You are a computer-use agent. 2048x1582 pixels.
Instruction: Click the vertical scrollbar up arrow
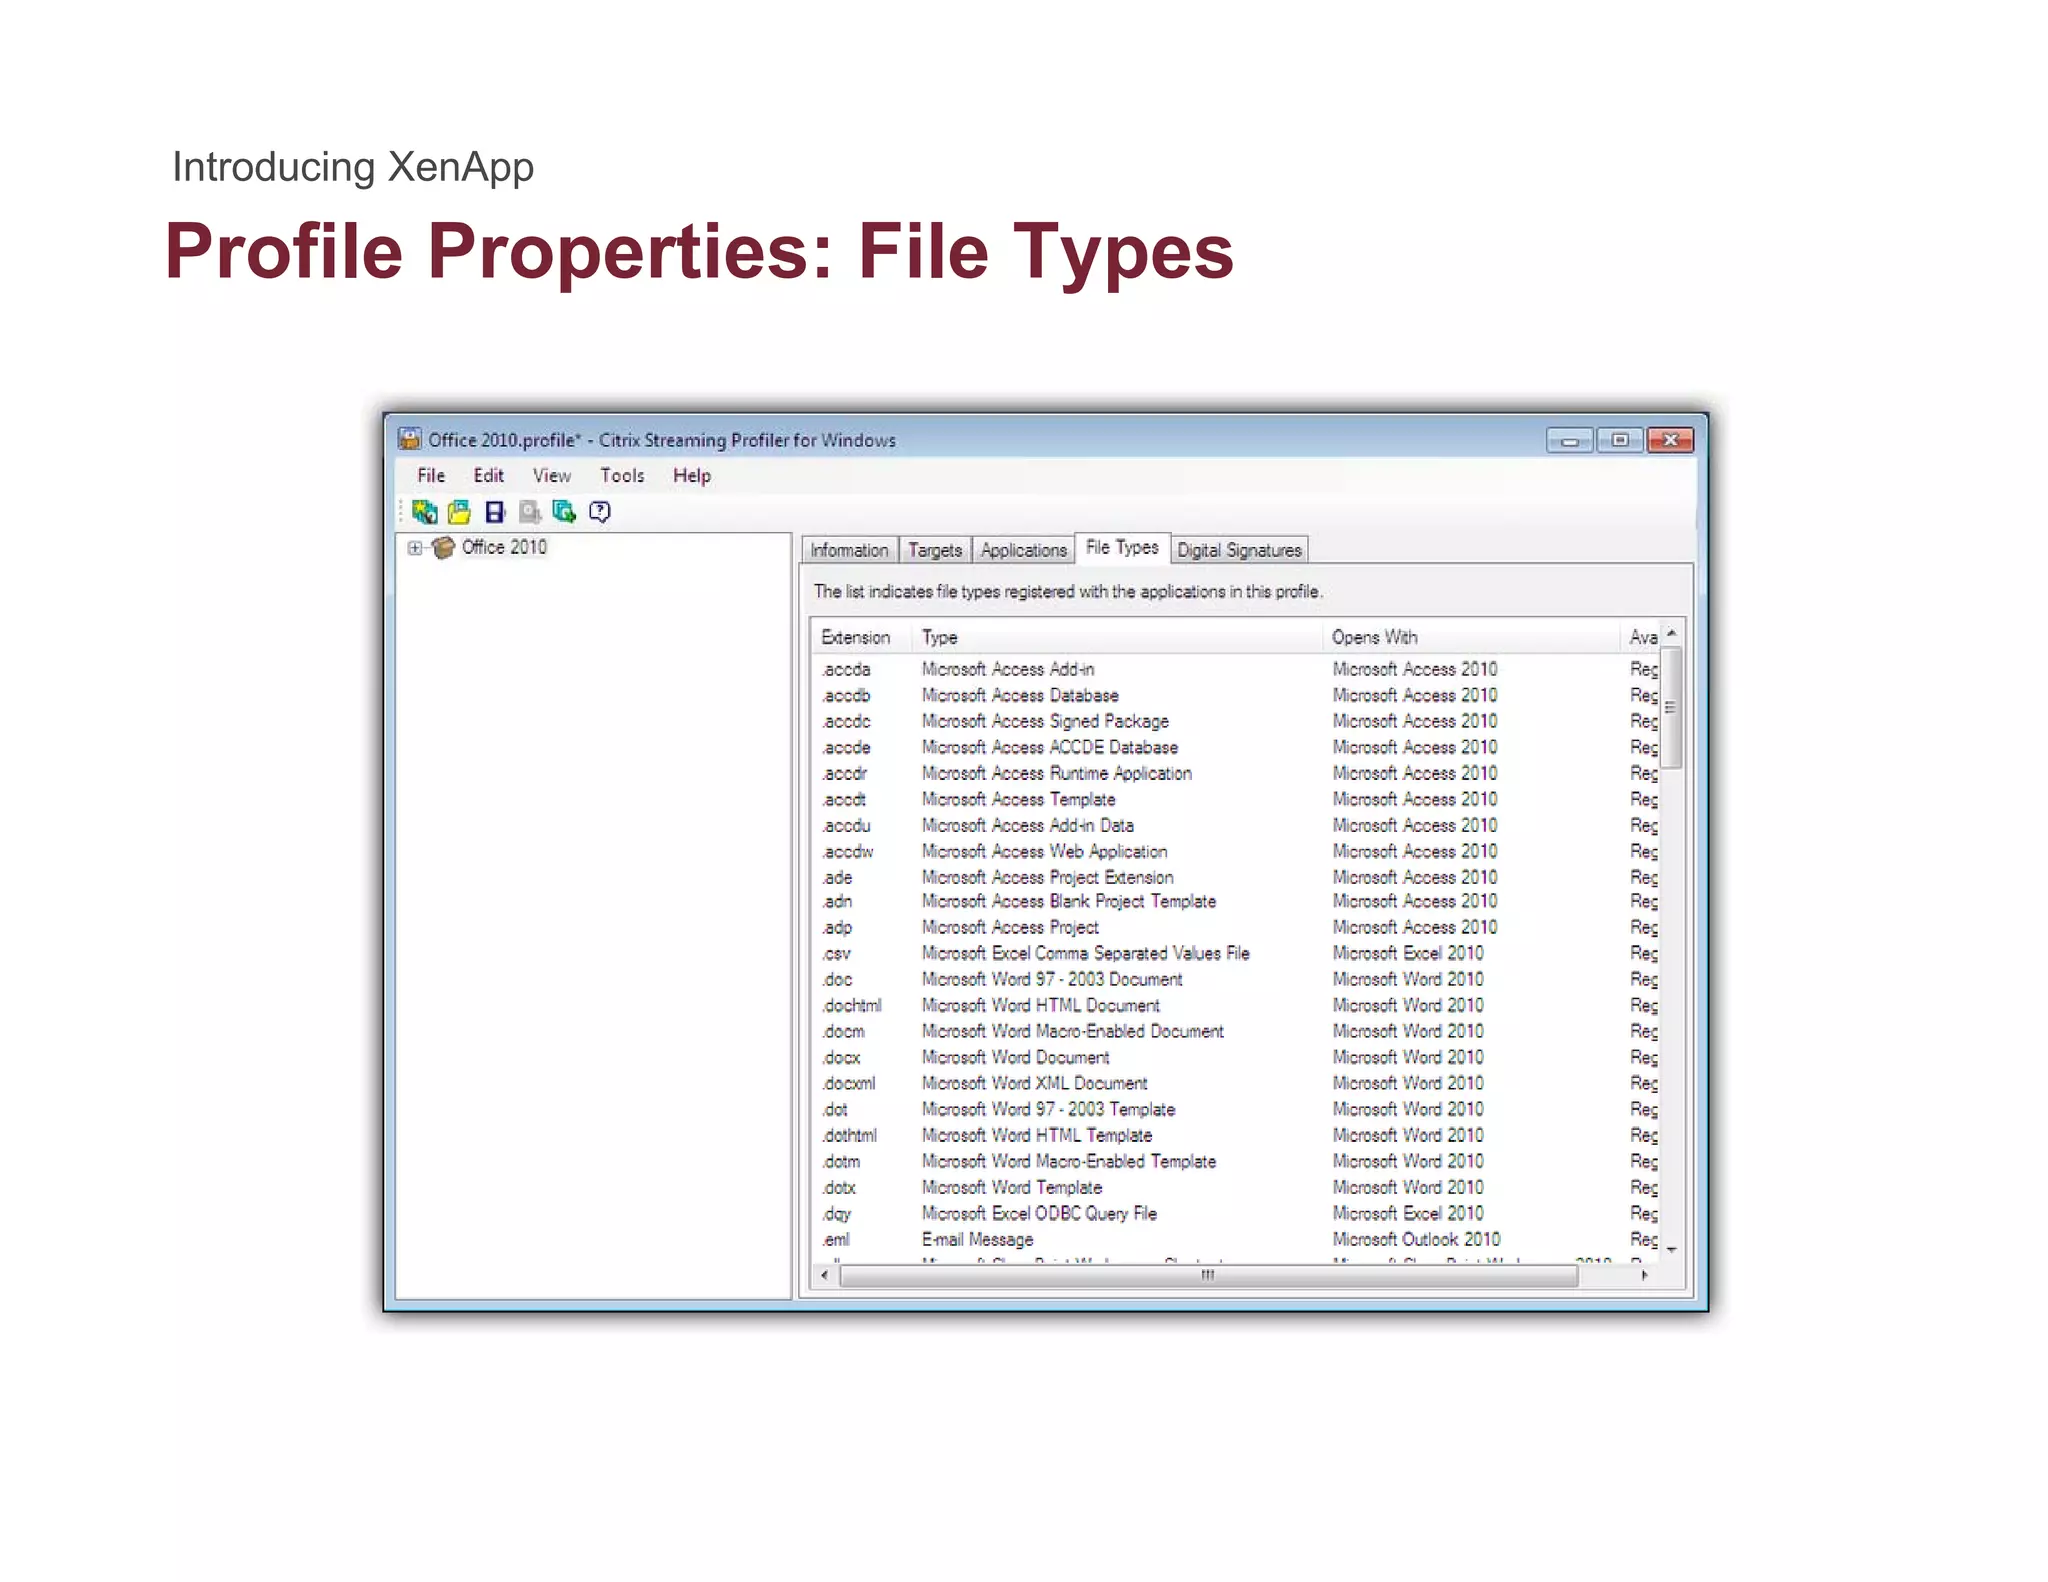(1672, 633)
